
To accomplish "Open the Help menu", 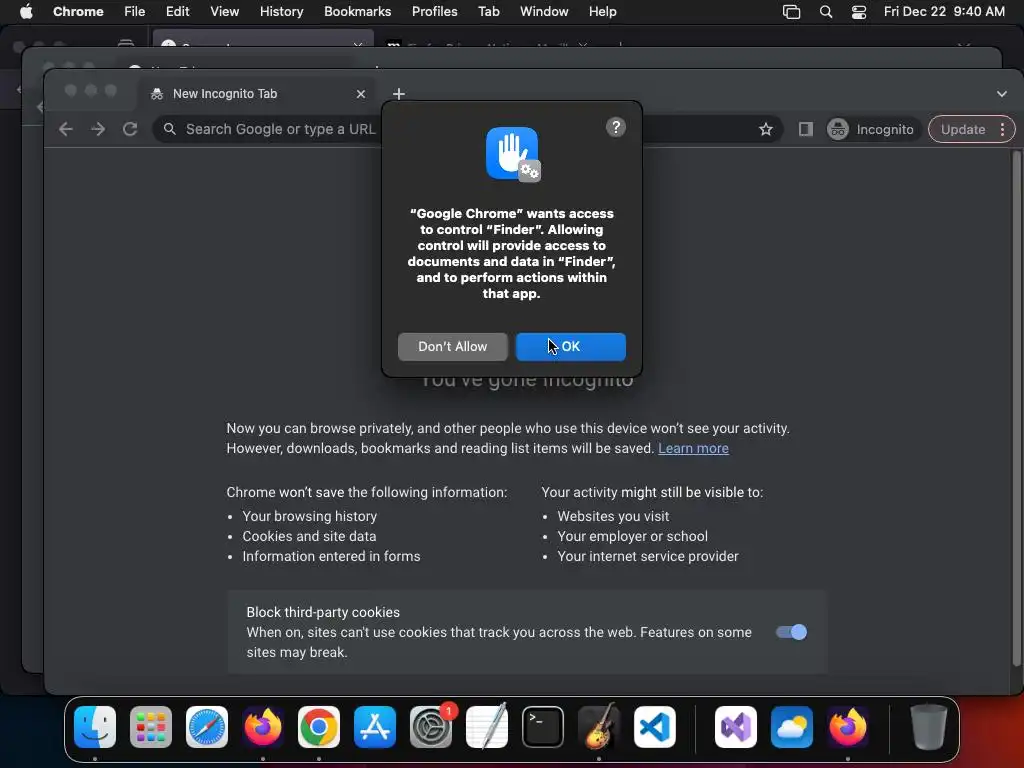I will (x=601, y=11).
